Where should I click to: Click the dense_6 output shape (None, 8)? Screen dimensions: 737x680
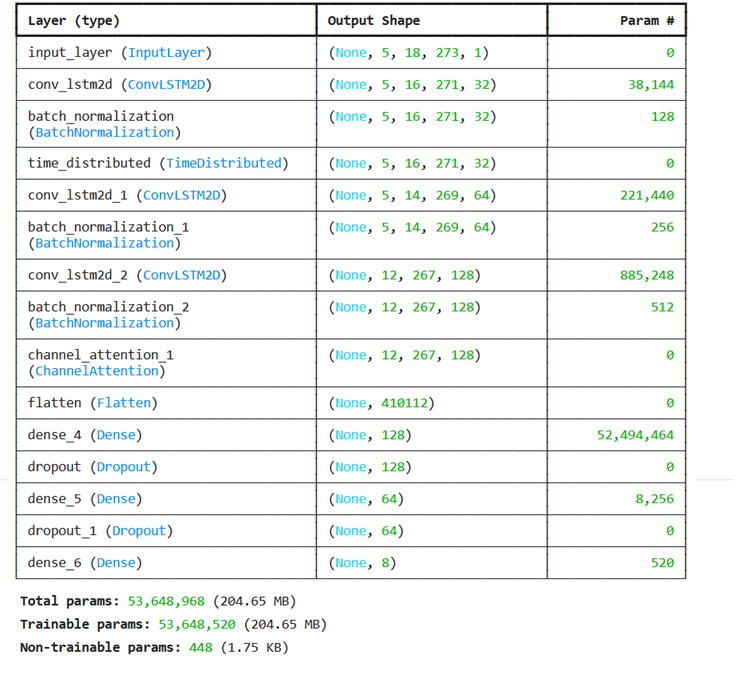tap(362, 563)
